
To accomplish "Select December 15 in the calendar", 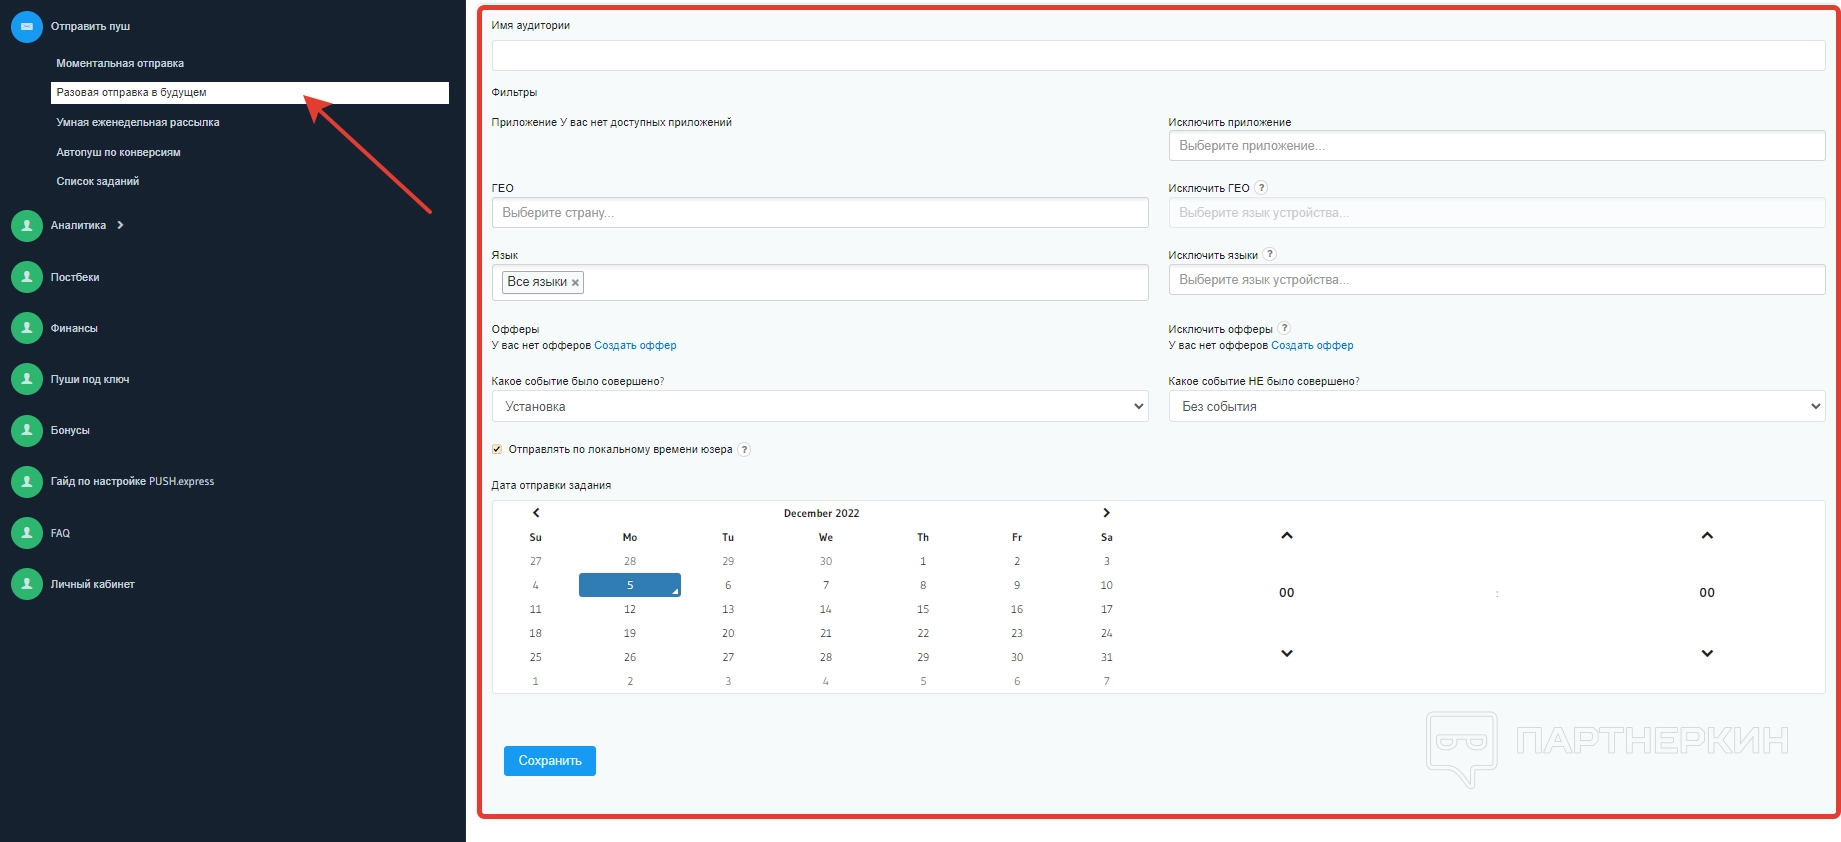I will (x=922, y=609).
